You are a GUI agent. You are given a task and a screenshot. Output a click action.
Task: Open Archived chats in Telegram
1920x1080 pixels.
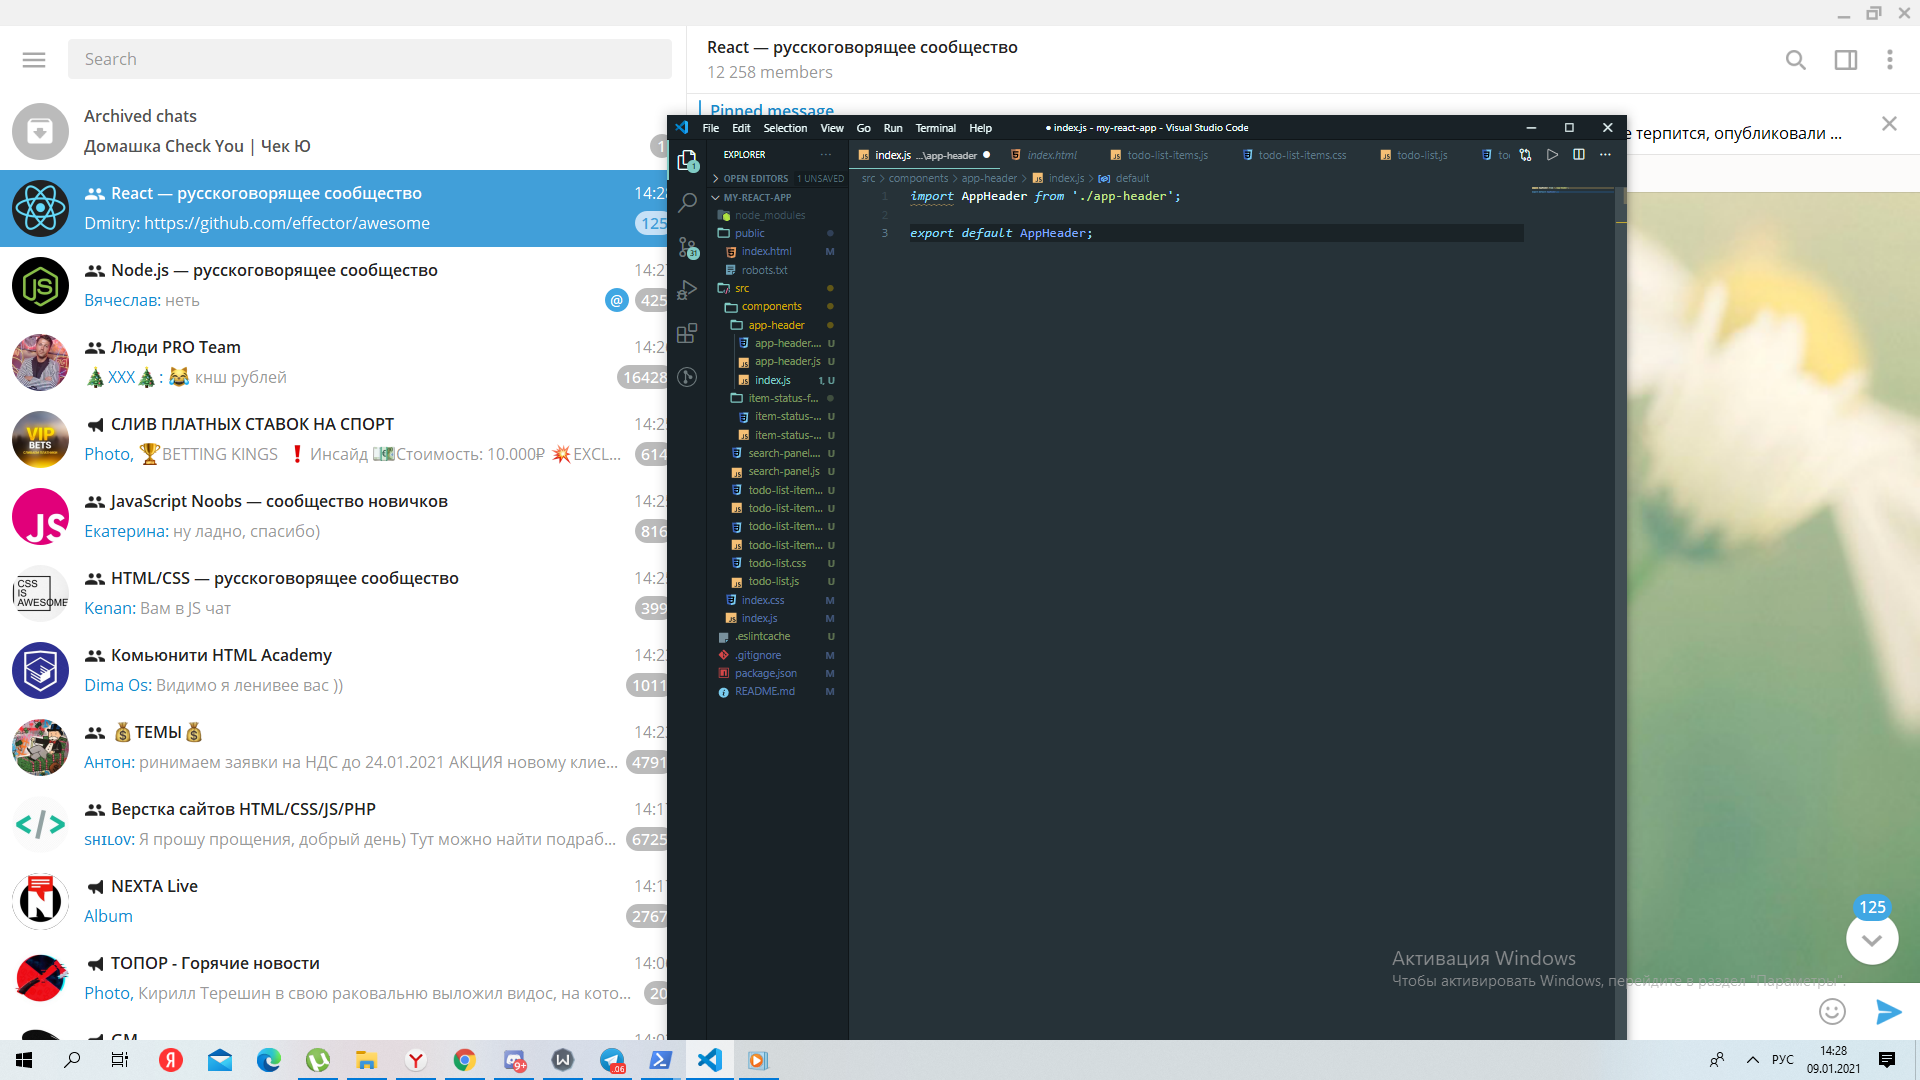pyautogui.click(x=335, y=131)
